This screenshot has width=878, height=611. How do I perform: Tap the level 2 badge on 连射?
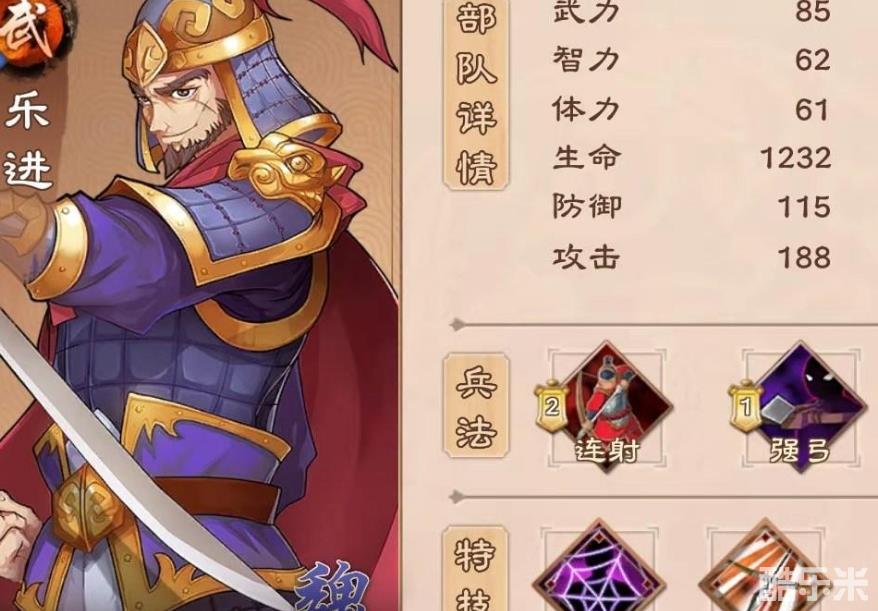[x=552, y=406]
